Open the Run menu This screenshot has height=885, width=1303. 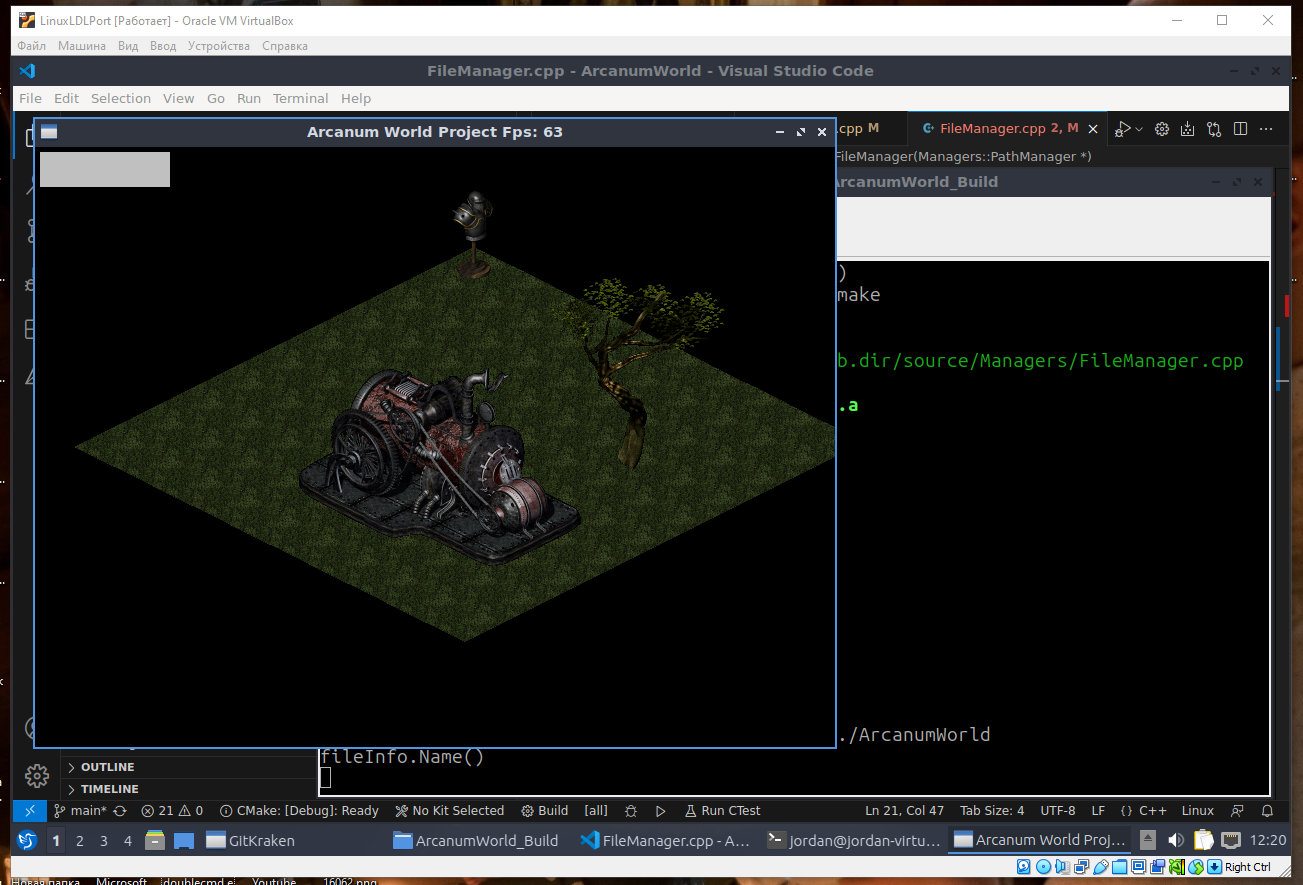tap(249, 98)
